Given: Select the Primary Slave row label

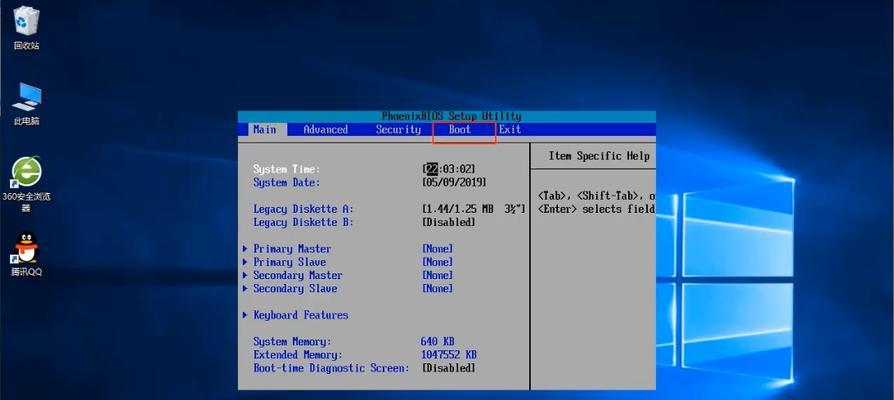Looking at the screenshot, I should pyautogui.click(x=290, y=262).
